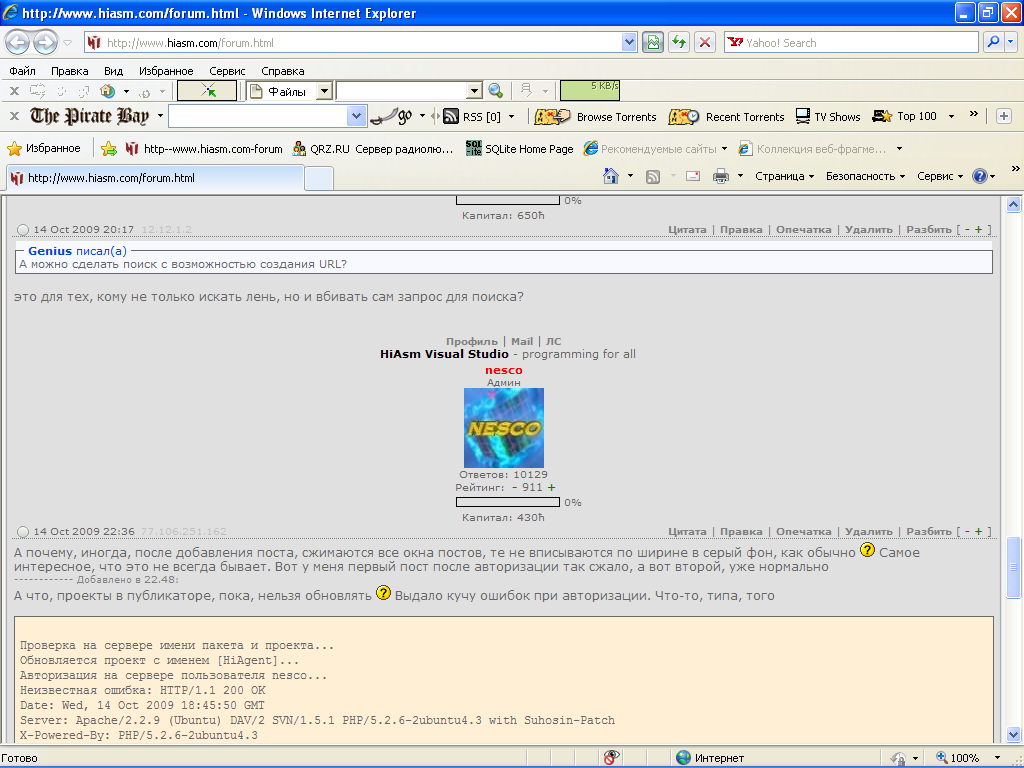
Task: Select radio button of 14 Oct 22:36 post
Action: [x=24, y=532]
